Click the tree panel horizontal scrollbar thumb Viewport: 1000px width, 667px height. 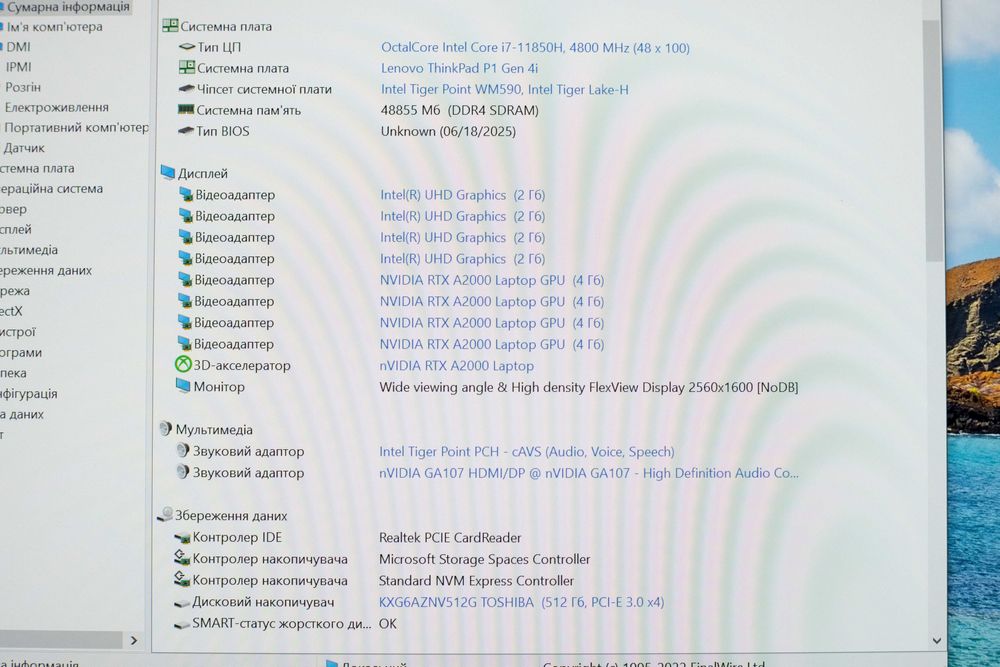(x=61, y=640)
